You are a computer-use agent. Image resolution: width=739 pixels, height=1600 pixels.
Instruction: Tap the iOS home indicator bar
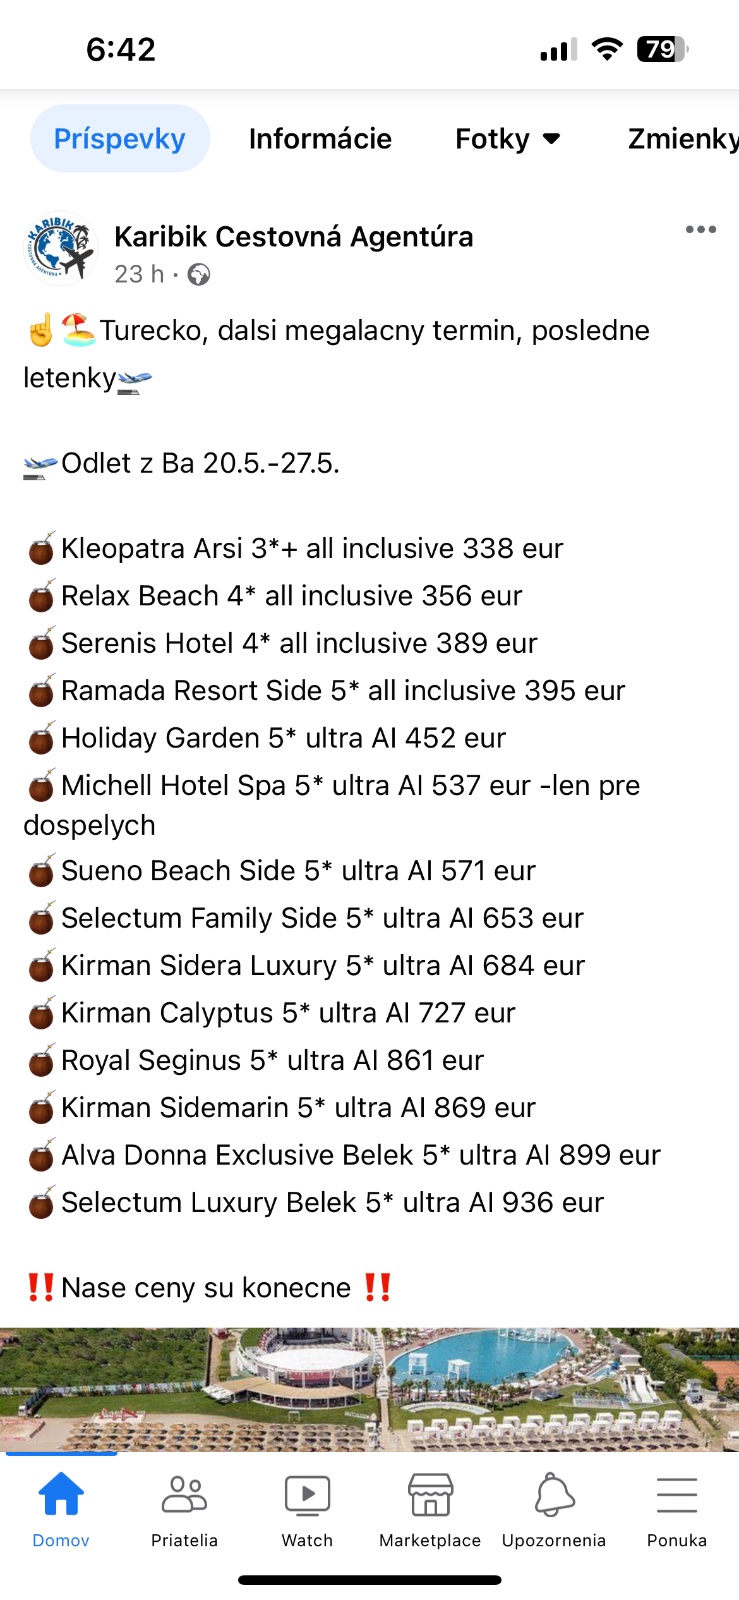tap(369, 1580)
